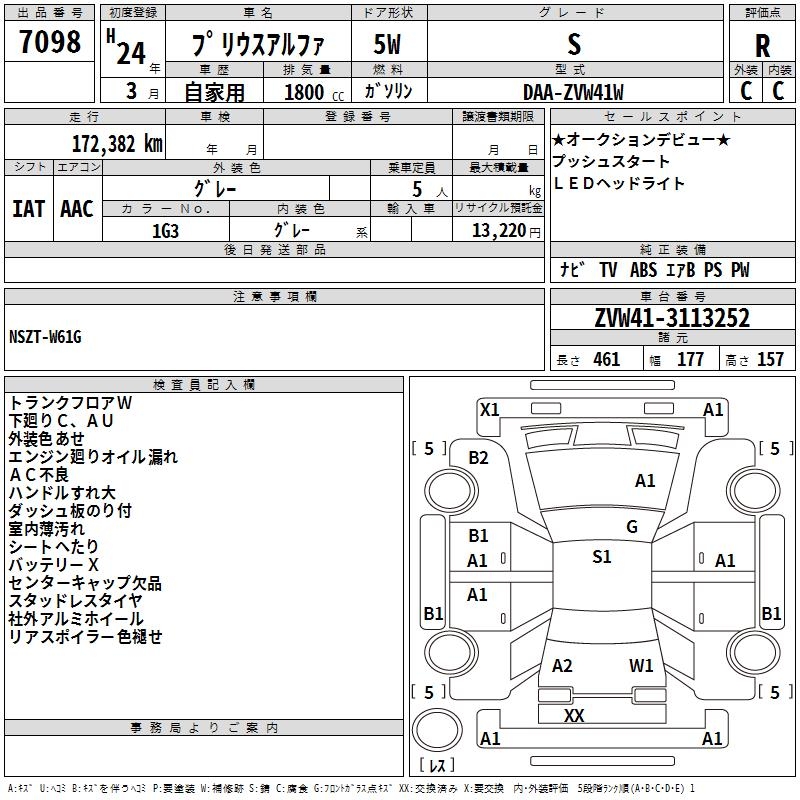Click the X1 damage marker on car diagram

(x=489, y=409)
